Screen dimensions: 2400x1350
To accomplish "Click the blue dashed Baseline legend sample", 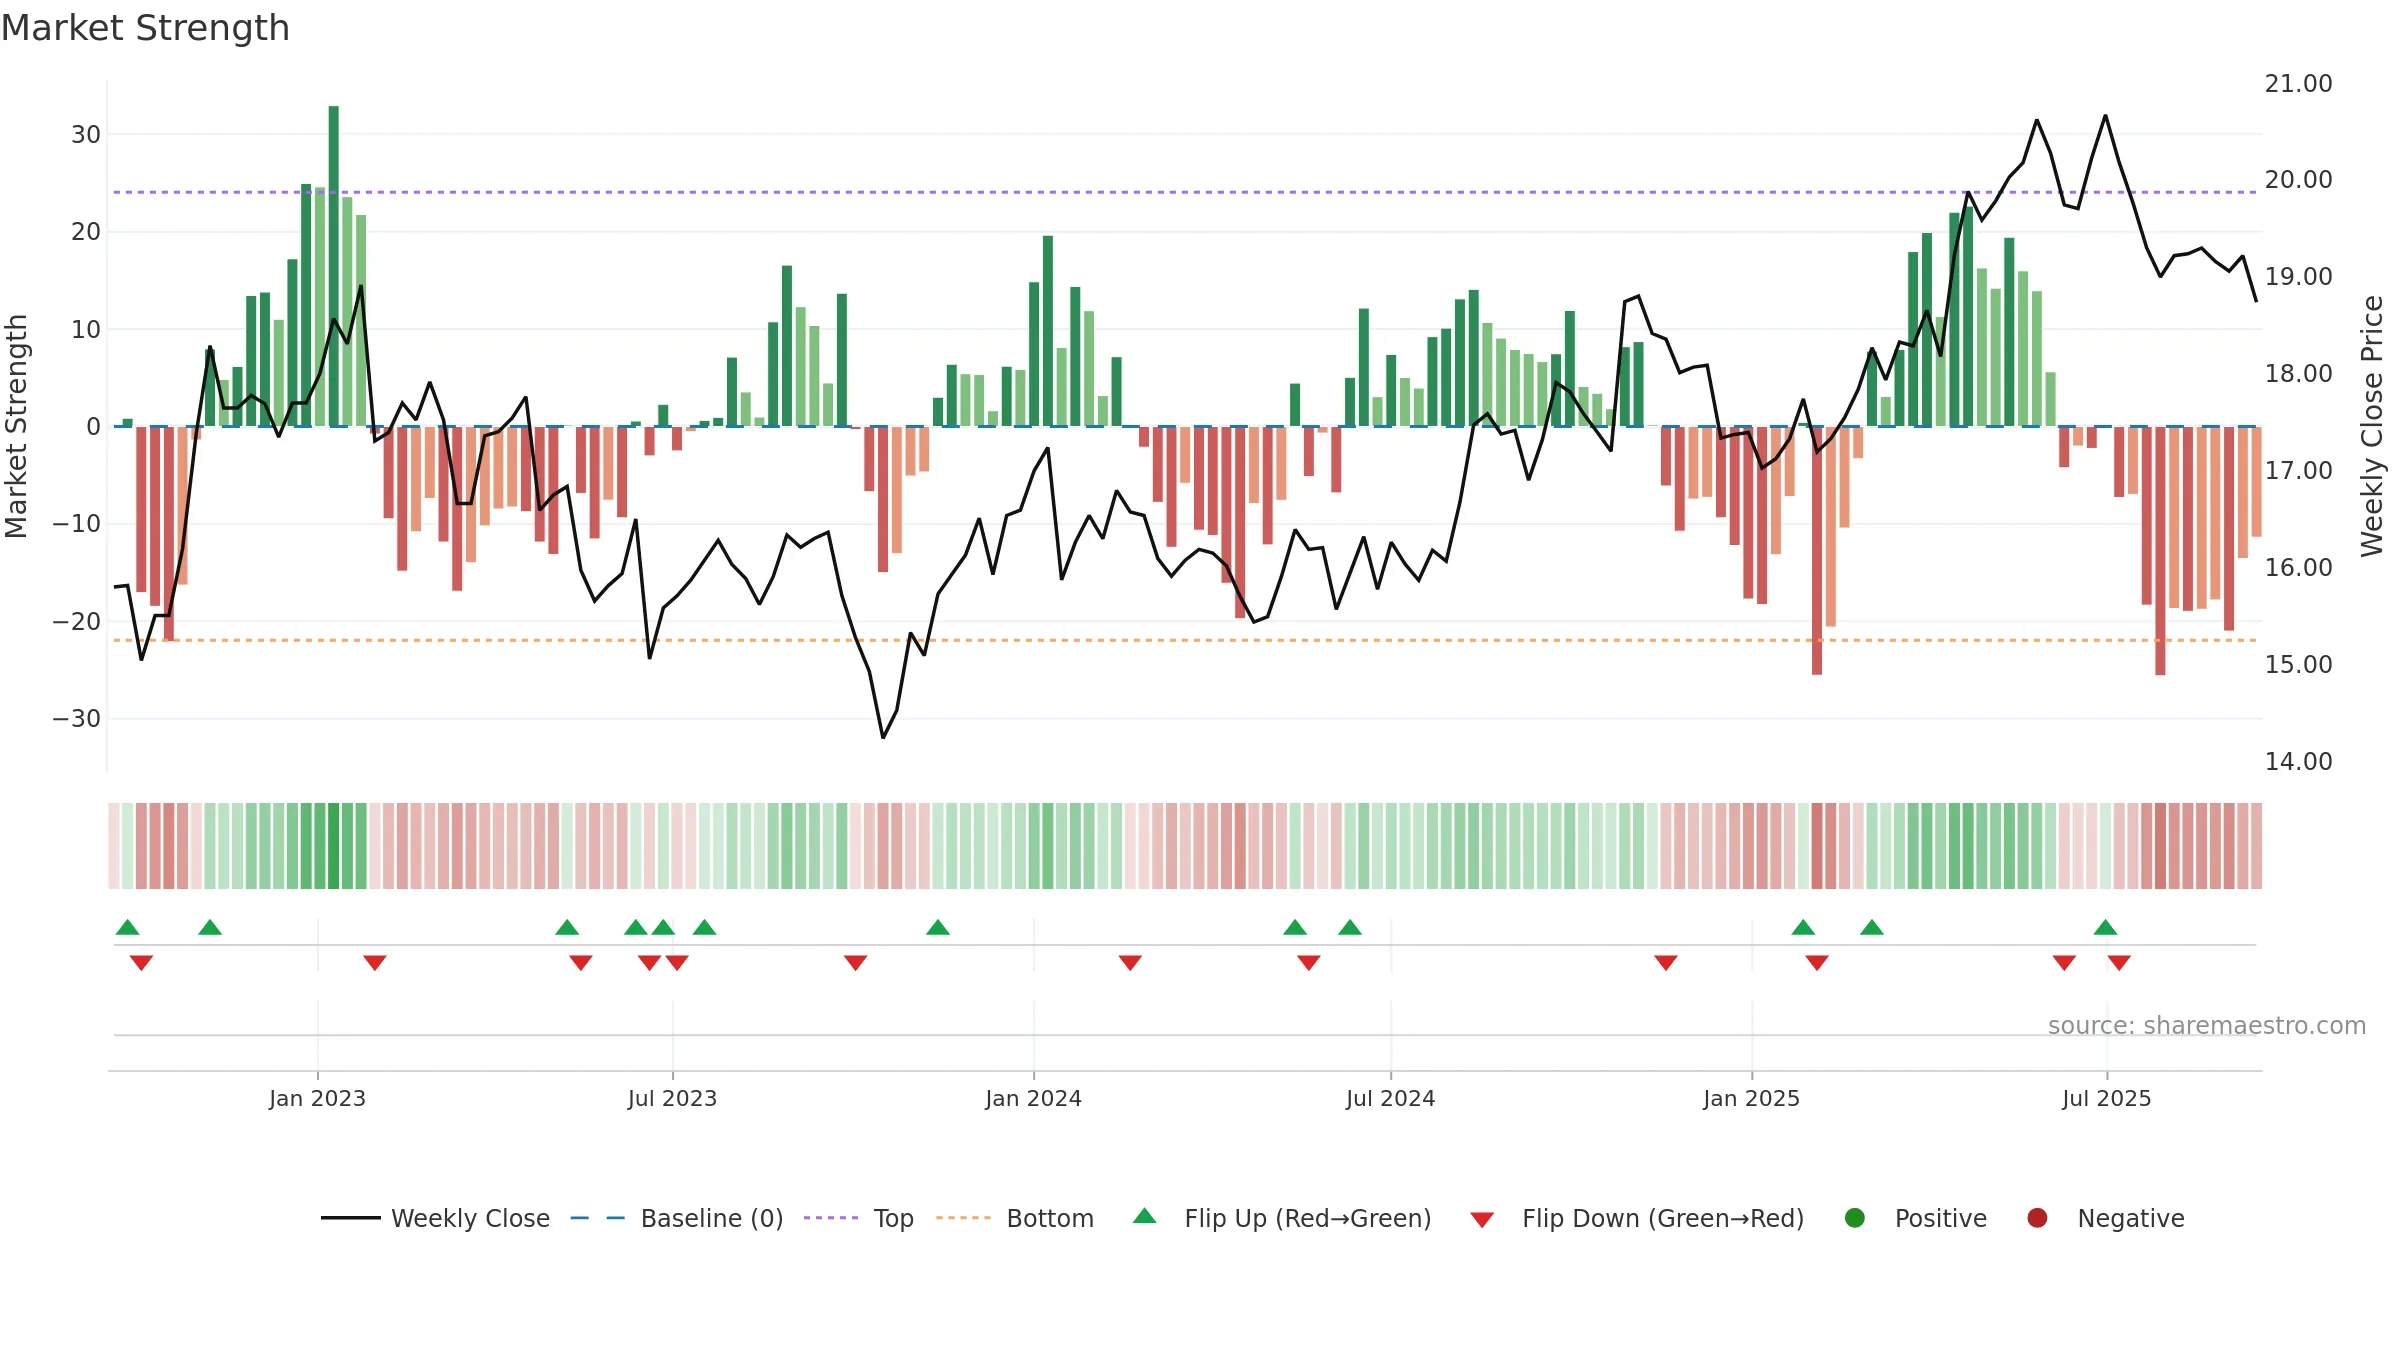I will click(598, 1218).
